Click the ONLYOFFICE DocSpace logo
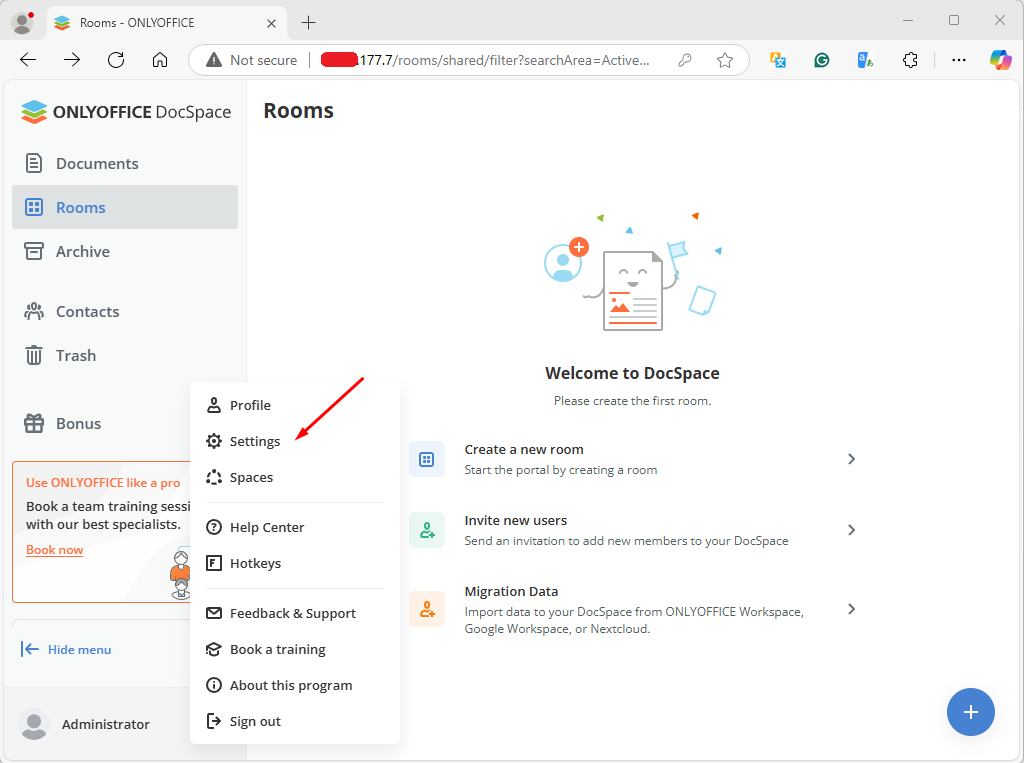 click(126, 112)
